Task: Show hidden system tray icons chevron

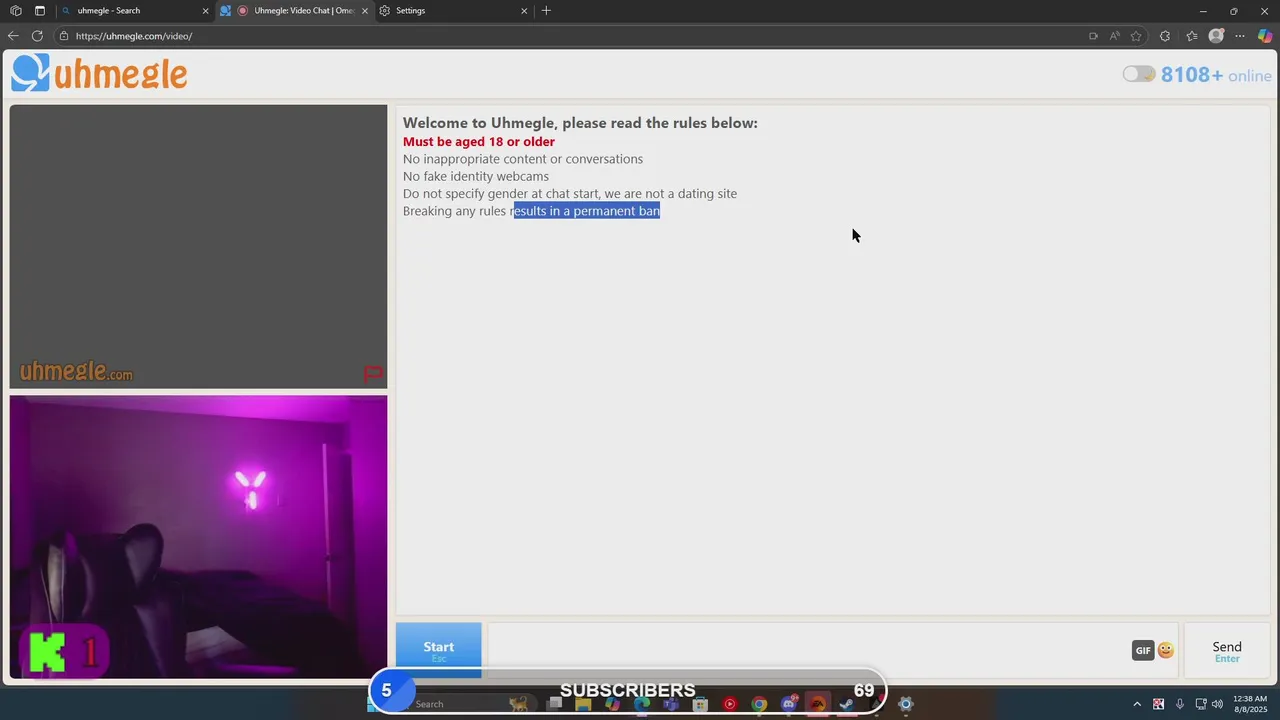Action: pos(1137,704)
